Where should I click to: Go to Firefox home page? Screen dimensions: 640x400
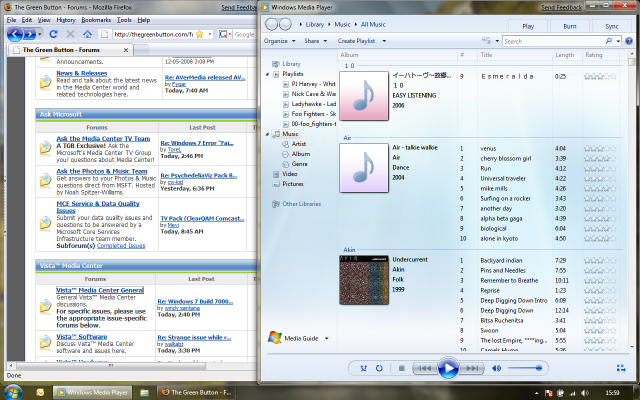[87, 34]
